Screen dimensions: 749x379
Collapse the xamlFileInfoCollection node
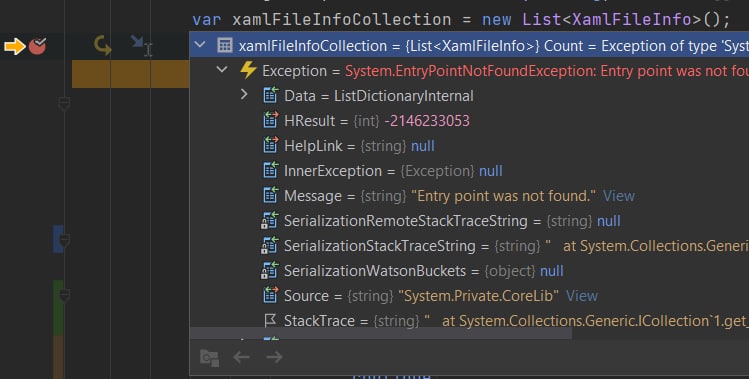tap(200, 45)
